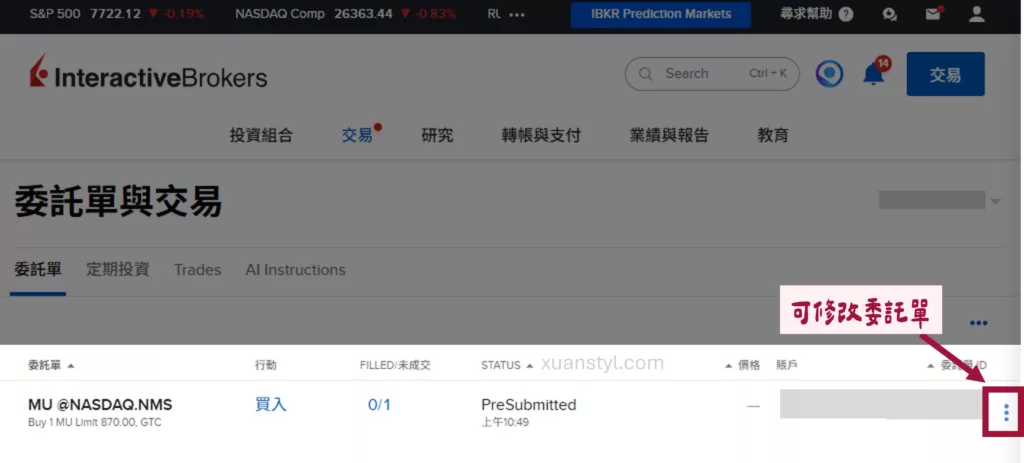Sort by the STATUS column header
This screenshot has width=1024, height=463.
(507, 365)
